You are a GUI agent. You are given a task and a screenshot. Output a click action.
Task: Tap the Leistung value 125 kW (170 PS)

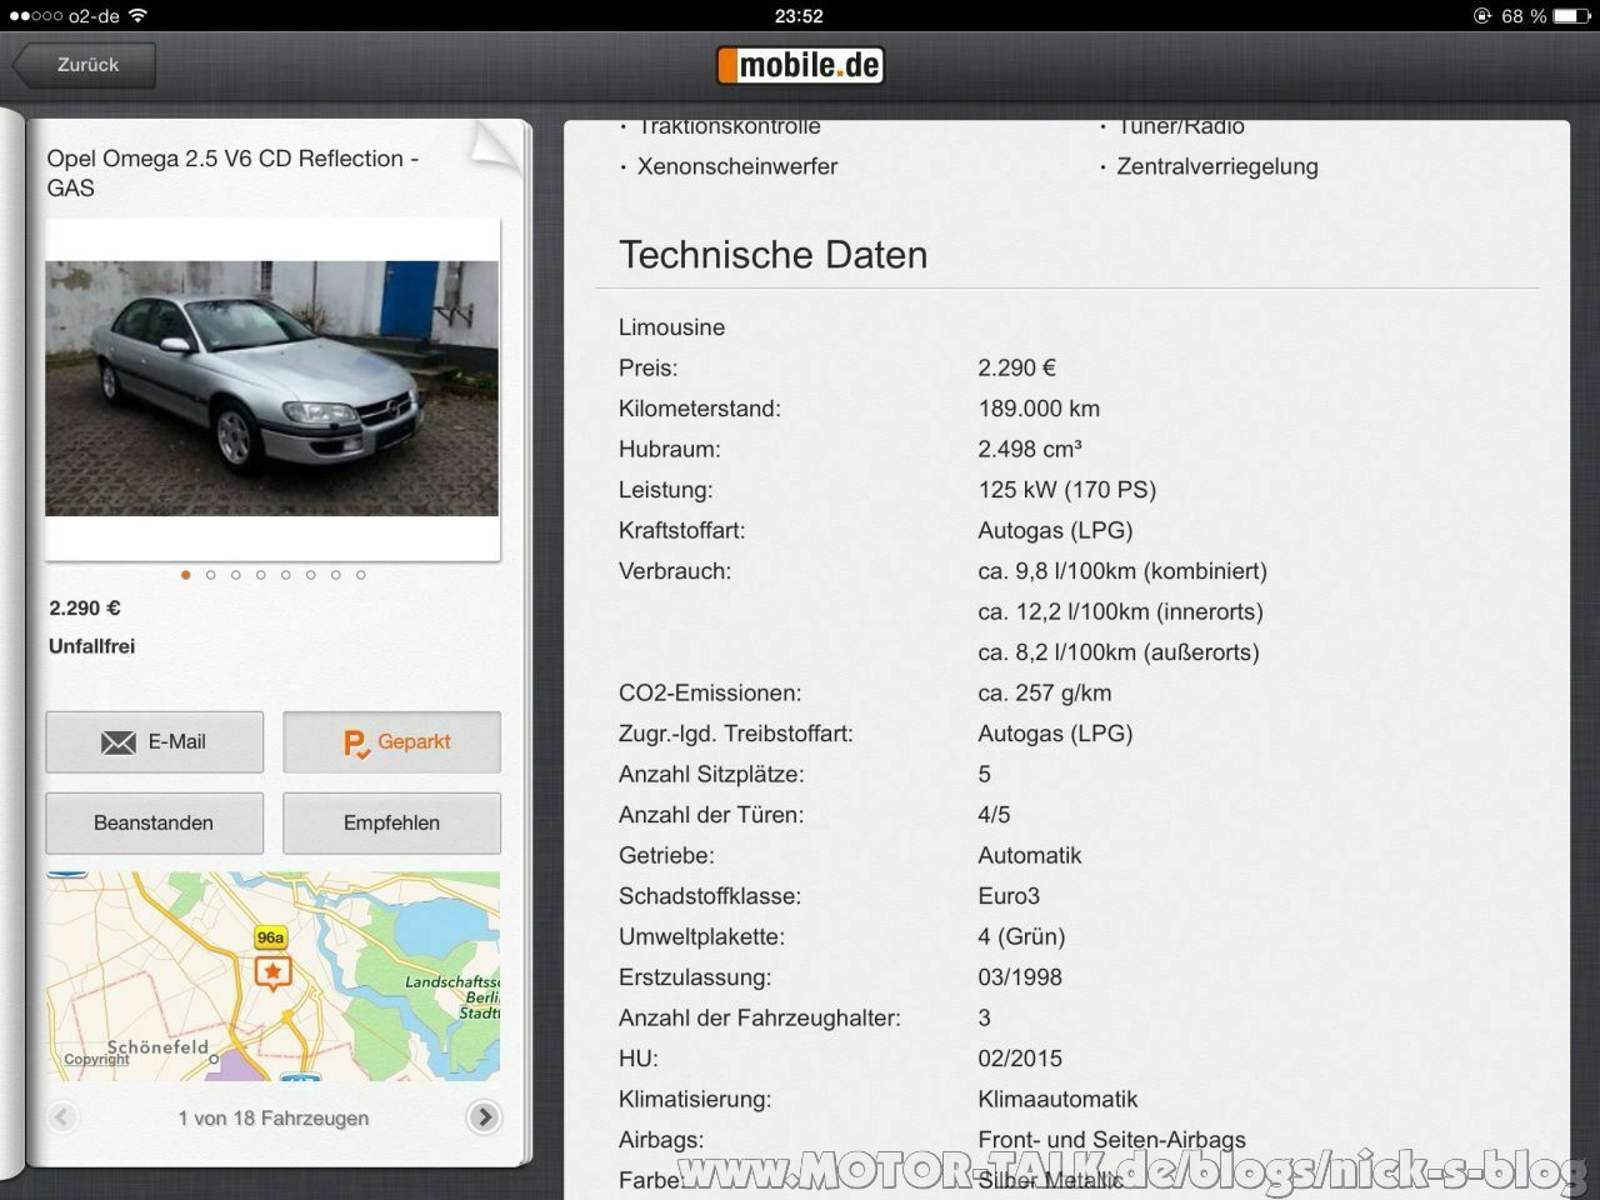(x=1067, y=490)
